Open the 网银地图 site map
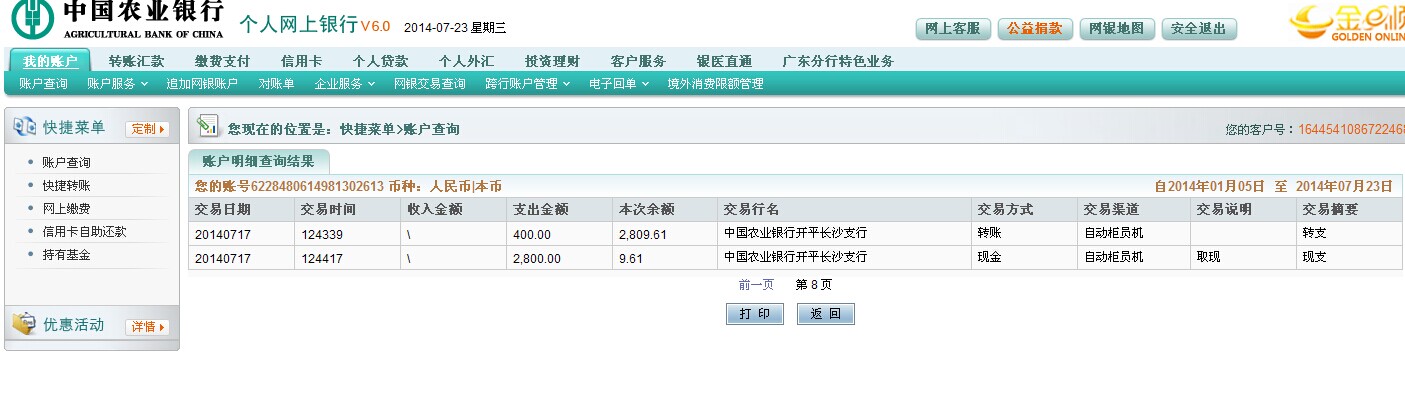The image size is (1405, 402). [x=1117, y=29]
